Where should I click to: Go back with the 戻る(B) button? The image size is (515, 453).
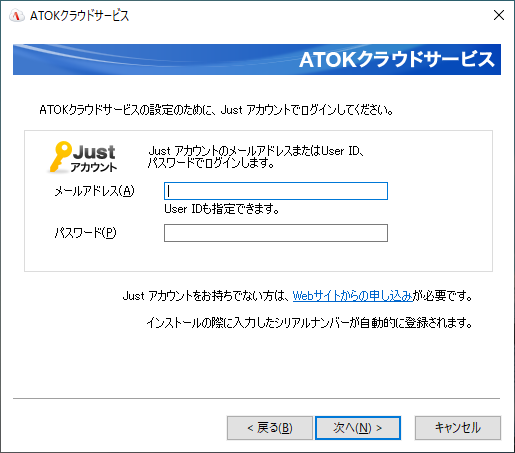tap(270, 428)
